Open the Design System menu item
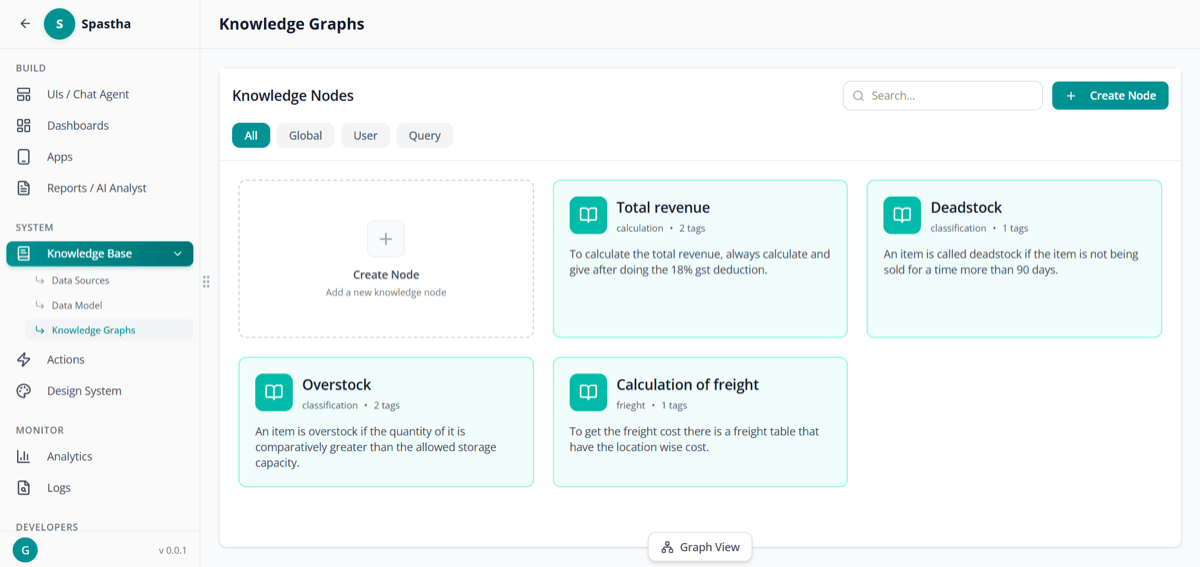 click(100, 391)
